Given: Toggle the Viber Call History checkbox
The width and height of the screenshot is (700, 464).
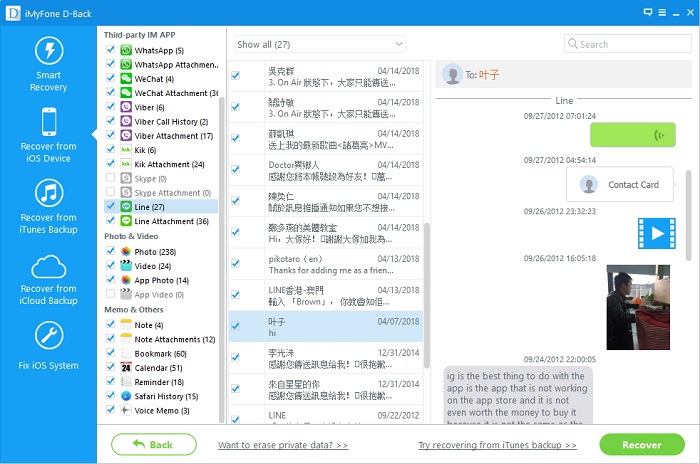Looking at the screenshot, I should (x=111, y=121).
